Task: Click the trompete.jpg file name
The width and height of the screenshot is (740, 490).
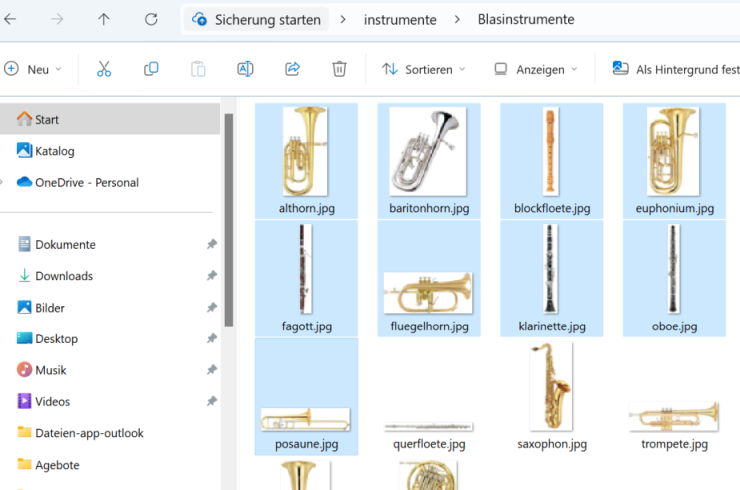Action: [674, 444]
